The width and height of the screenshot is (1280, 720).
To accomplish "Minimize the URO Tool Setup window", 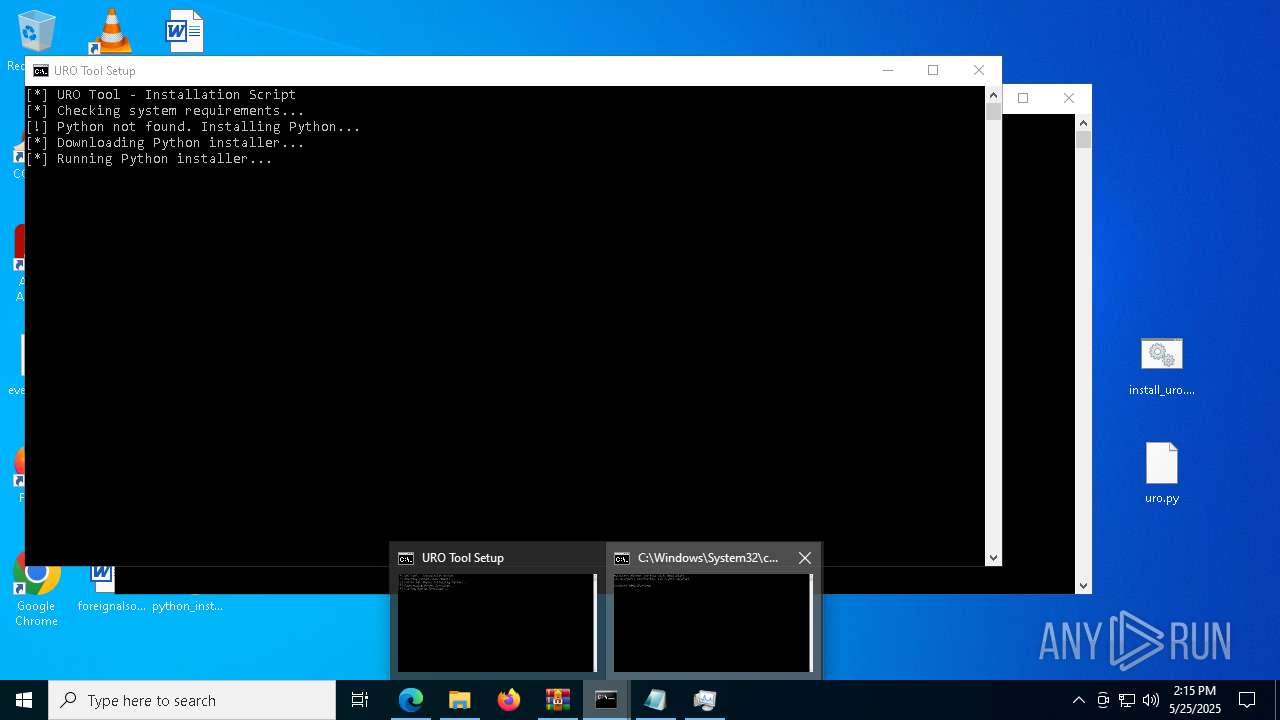I will tap(888, 70).
